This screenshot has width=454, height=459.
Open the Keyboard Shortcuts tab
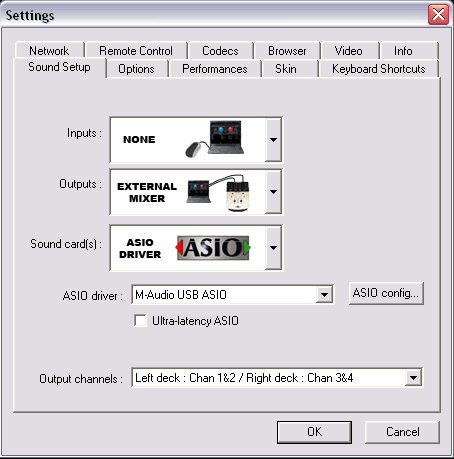tap(379, 69)
